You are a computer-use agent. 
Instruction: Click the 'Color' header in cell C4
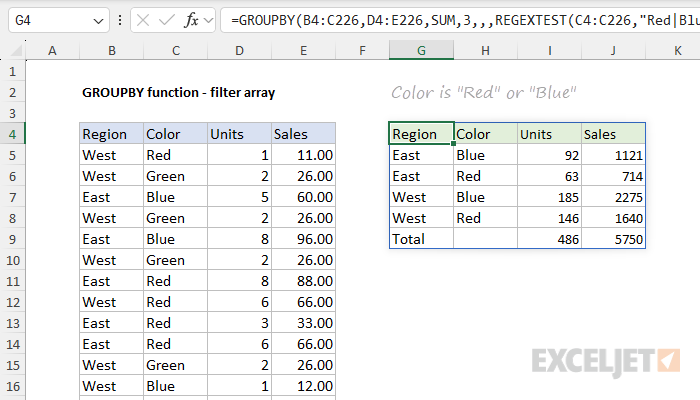[175, 134]
